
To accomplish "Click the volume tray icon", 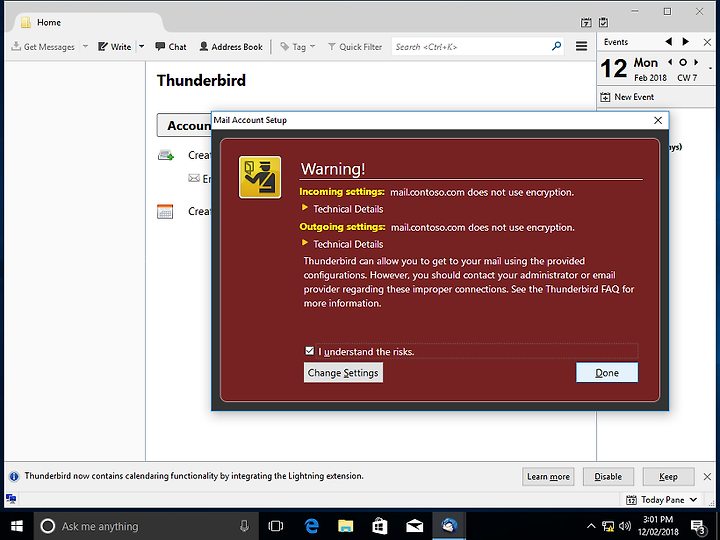I will pyautogui.click(x=624, y=526).
